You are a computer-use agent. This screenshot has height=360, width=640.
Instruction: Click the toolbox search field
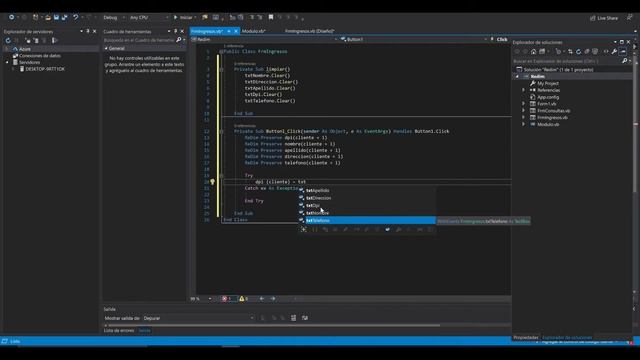click(139, 40)
